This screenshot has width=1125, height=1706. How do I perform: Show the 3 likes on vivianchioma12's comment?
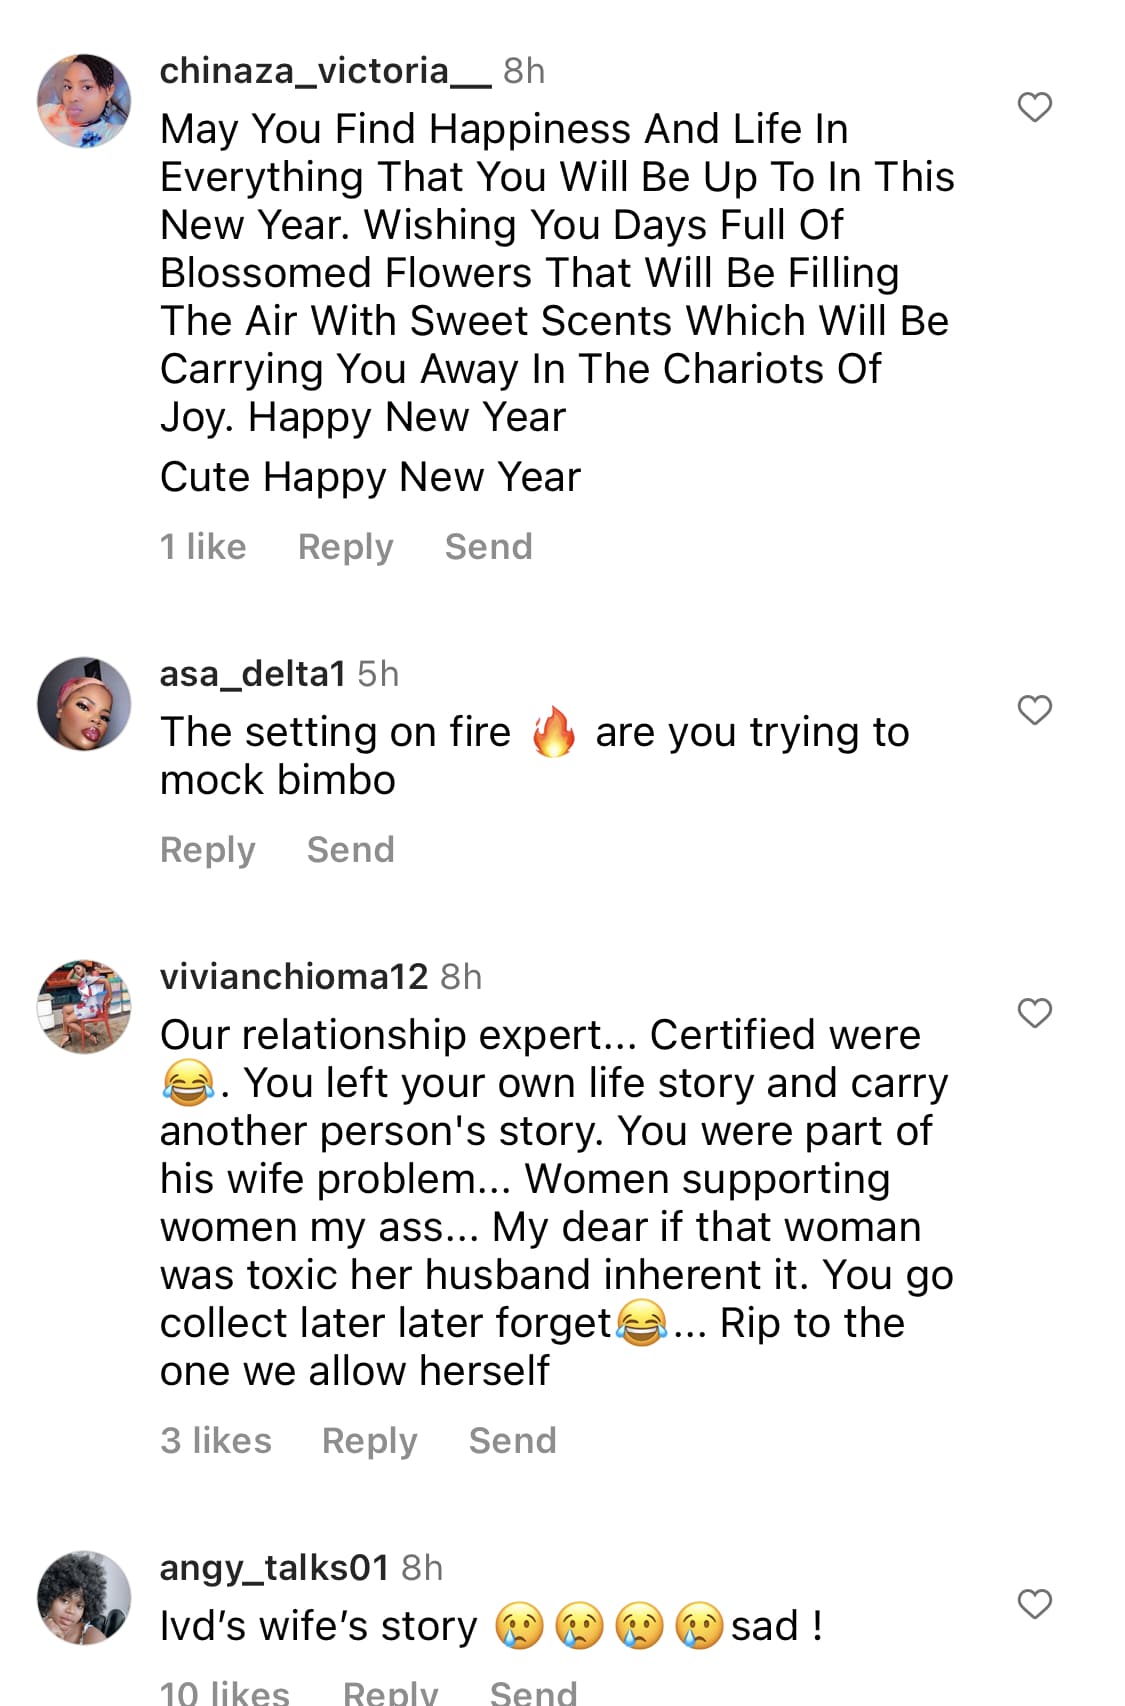click(216, 1441)
